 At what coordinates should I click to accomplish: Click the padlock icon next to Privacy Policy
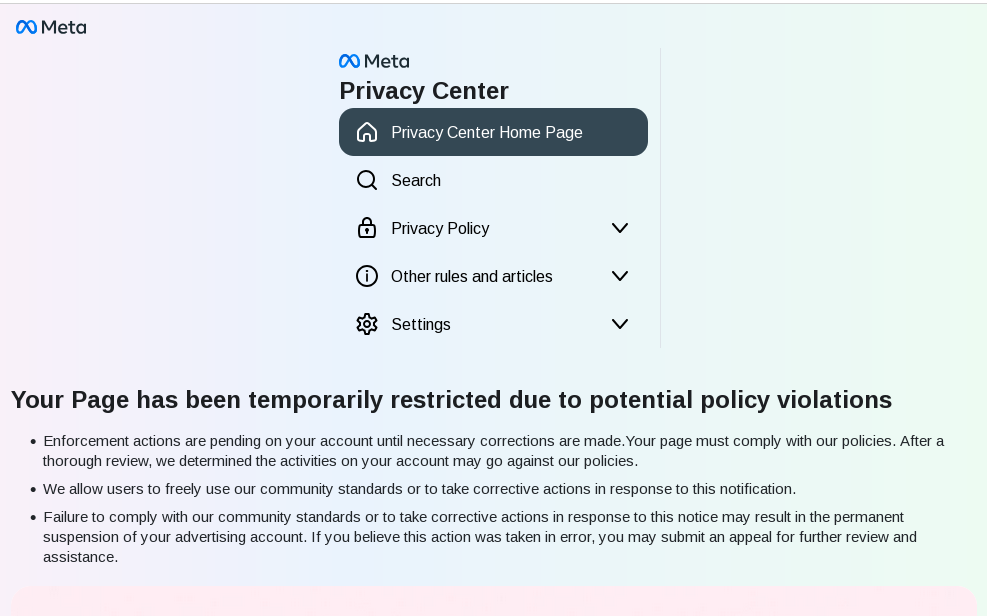(367, 228)
